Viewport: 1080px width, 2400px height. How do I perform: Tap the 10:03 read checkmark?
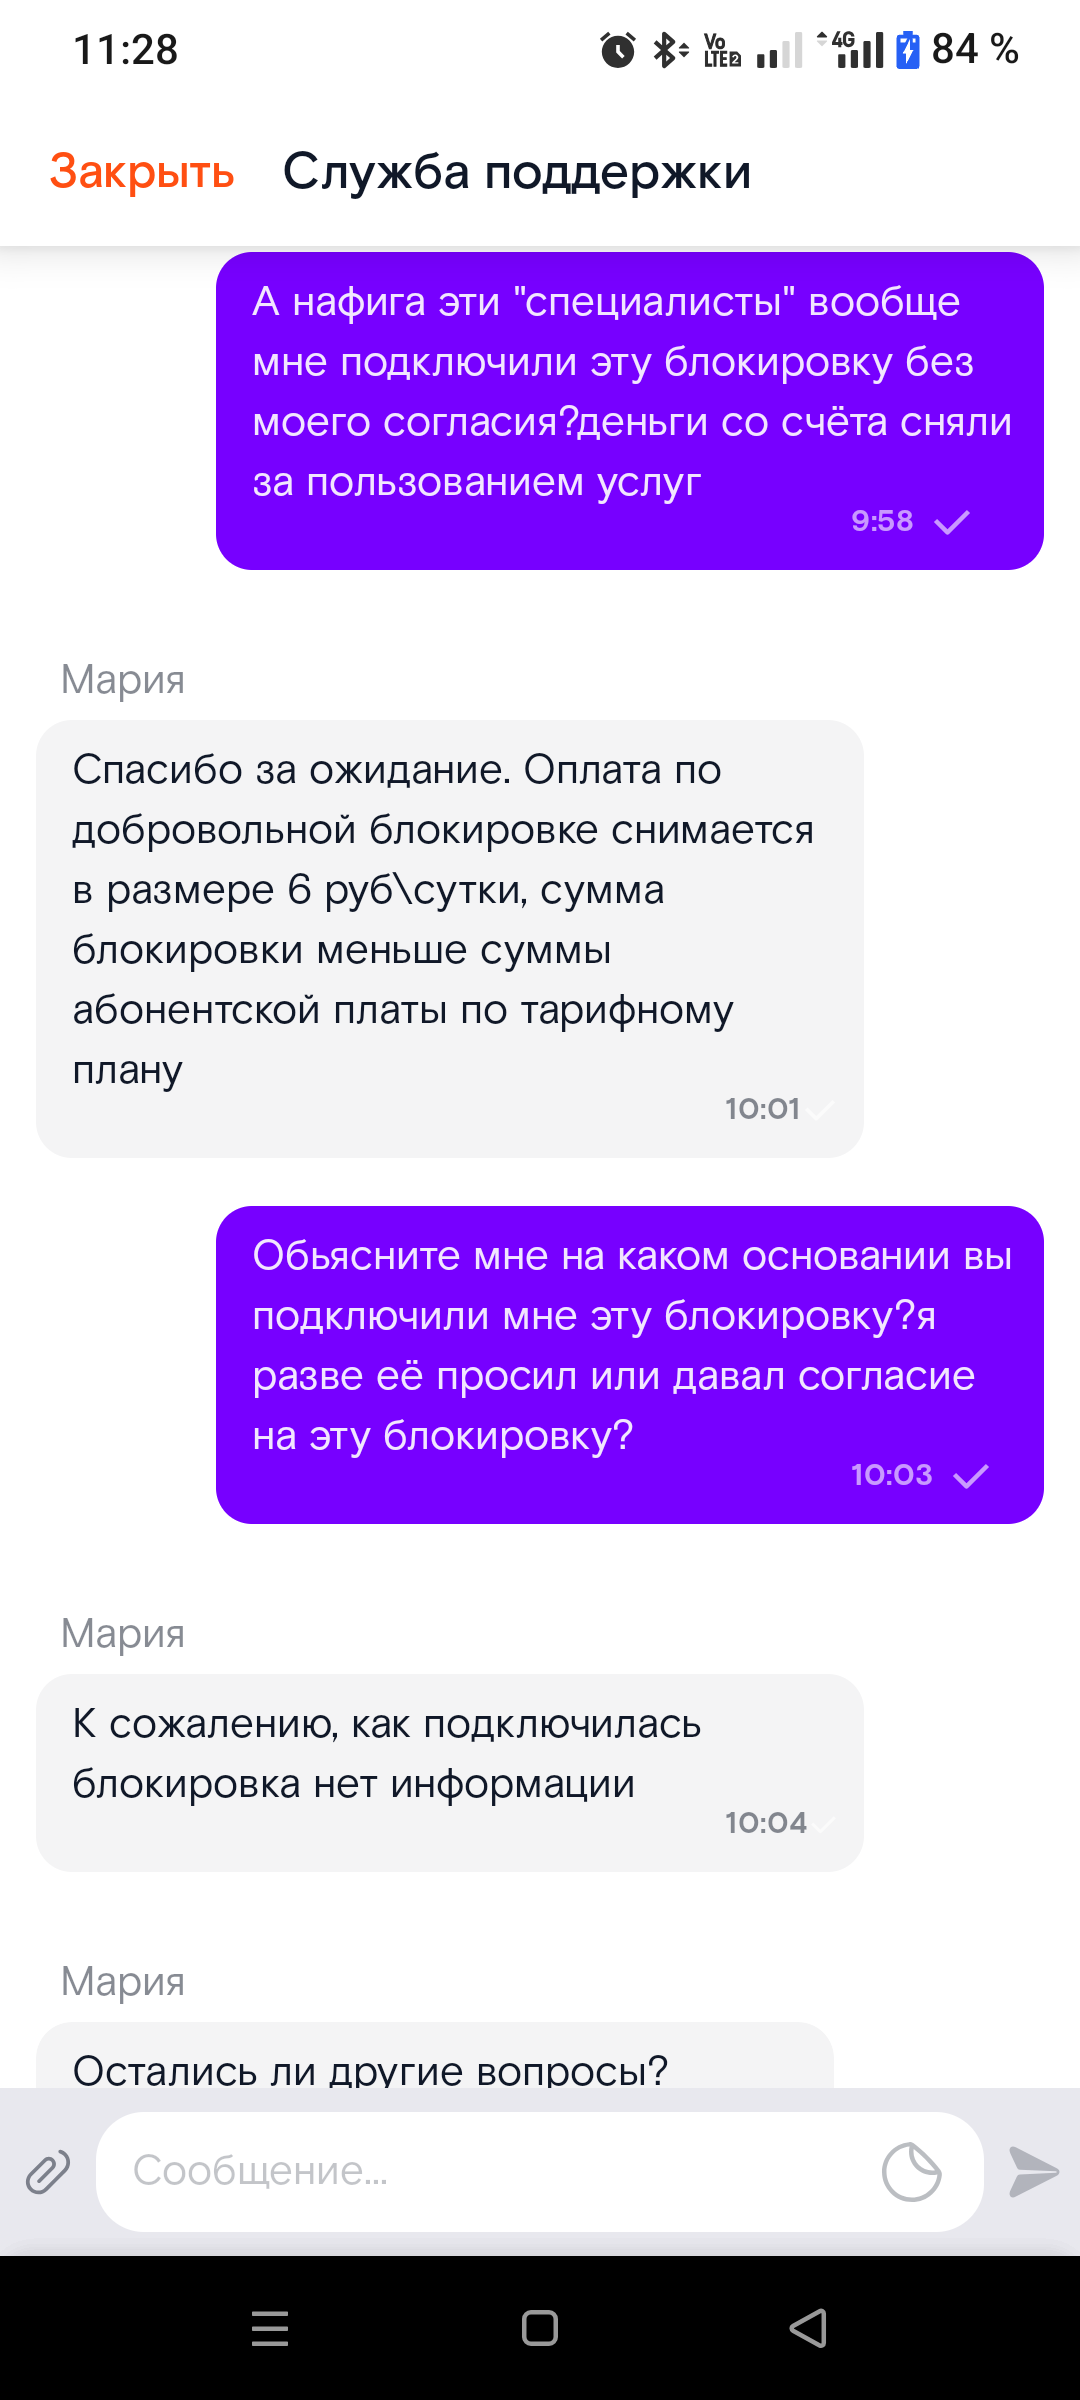pyautogui.click(x=970, y=1476)
